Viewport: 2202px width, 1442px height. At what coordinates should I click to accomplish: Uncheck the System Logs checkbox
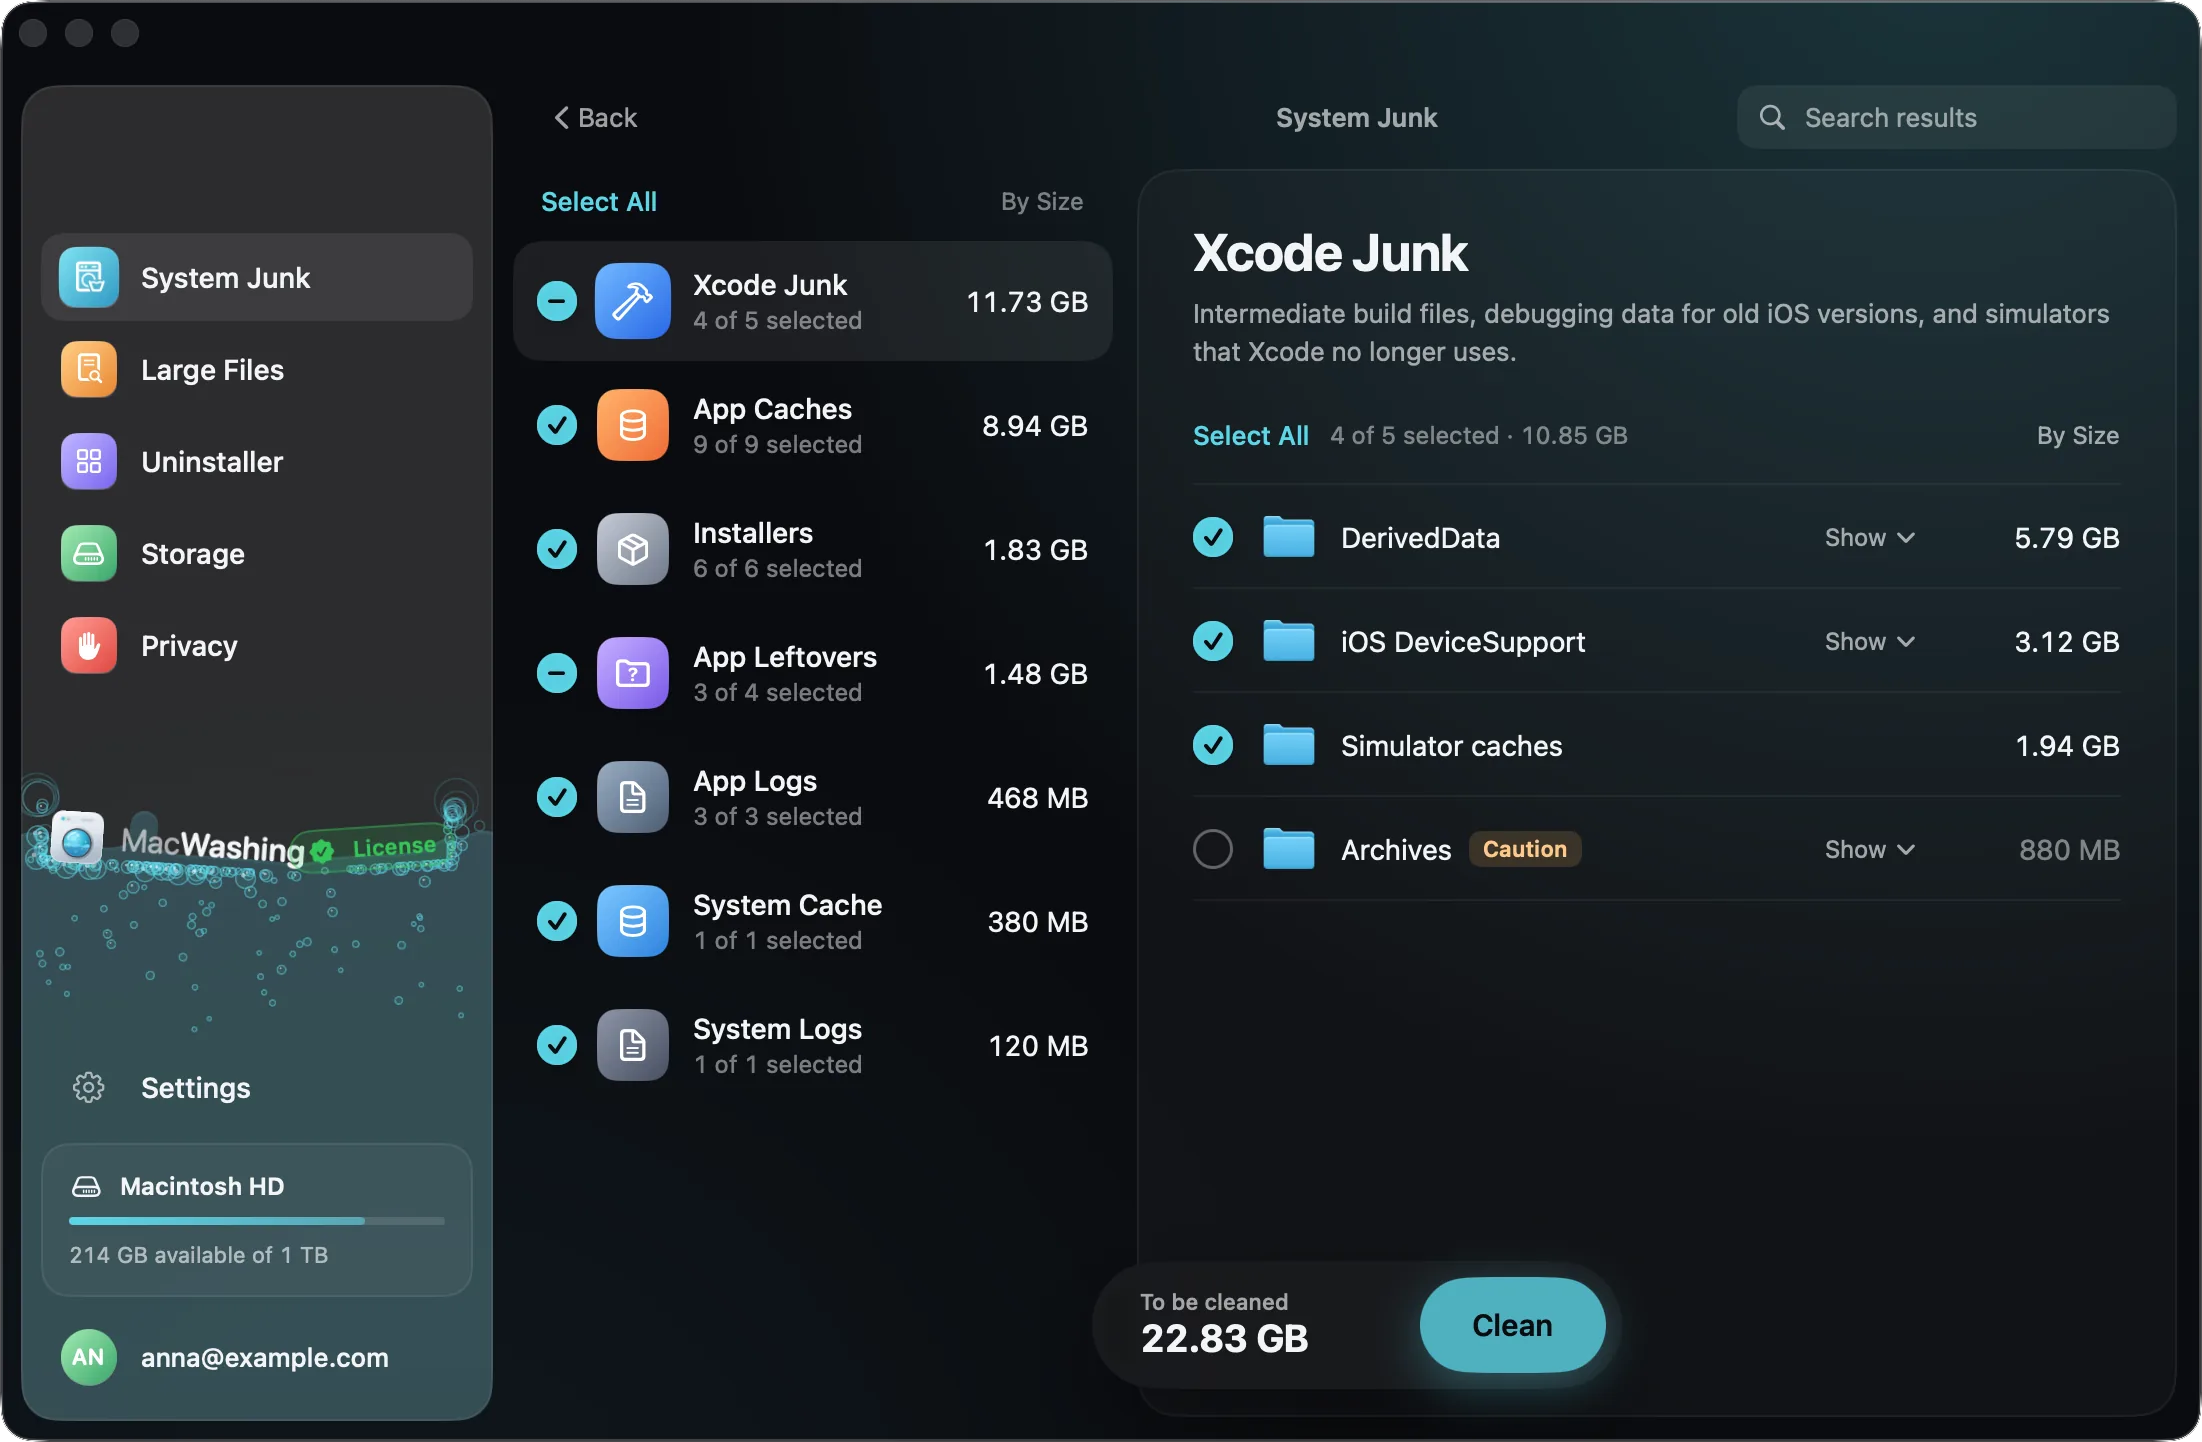pos(557,1045)
